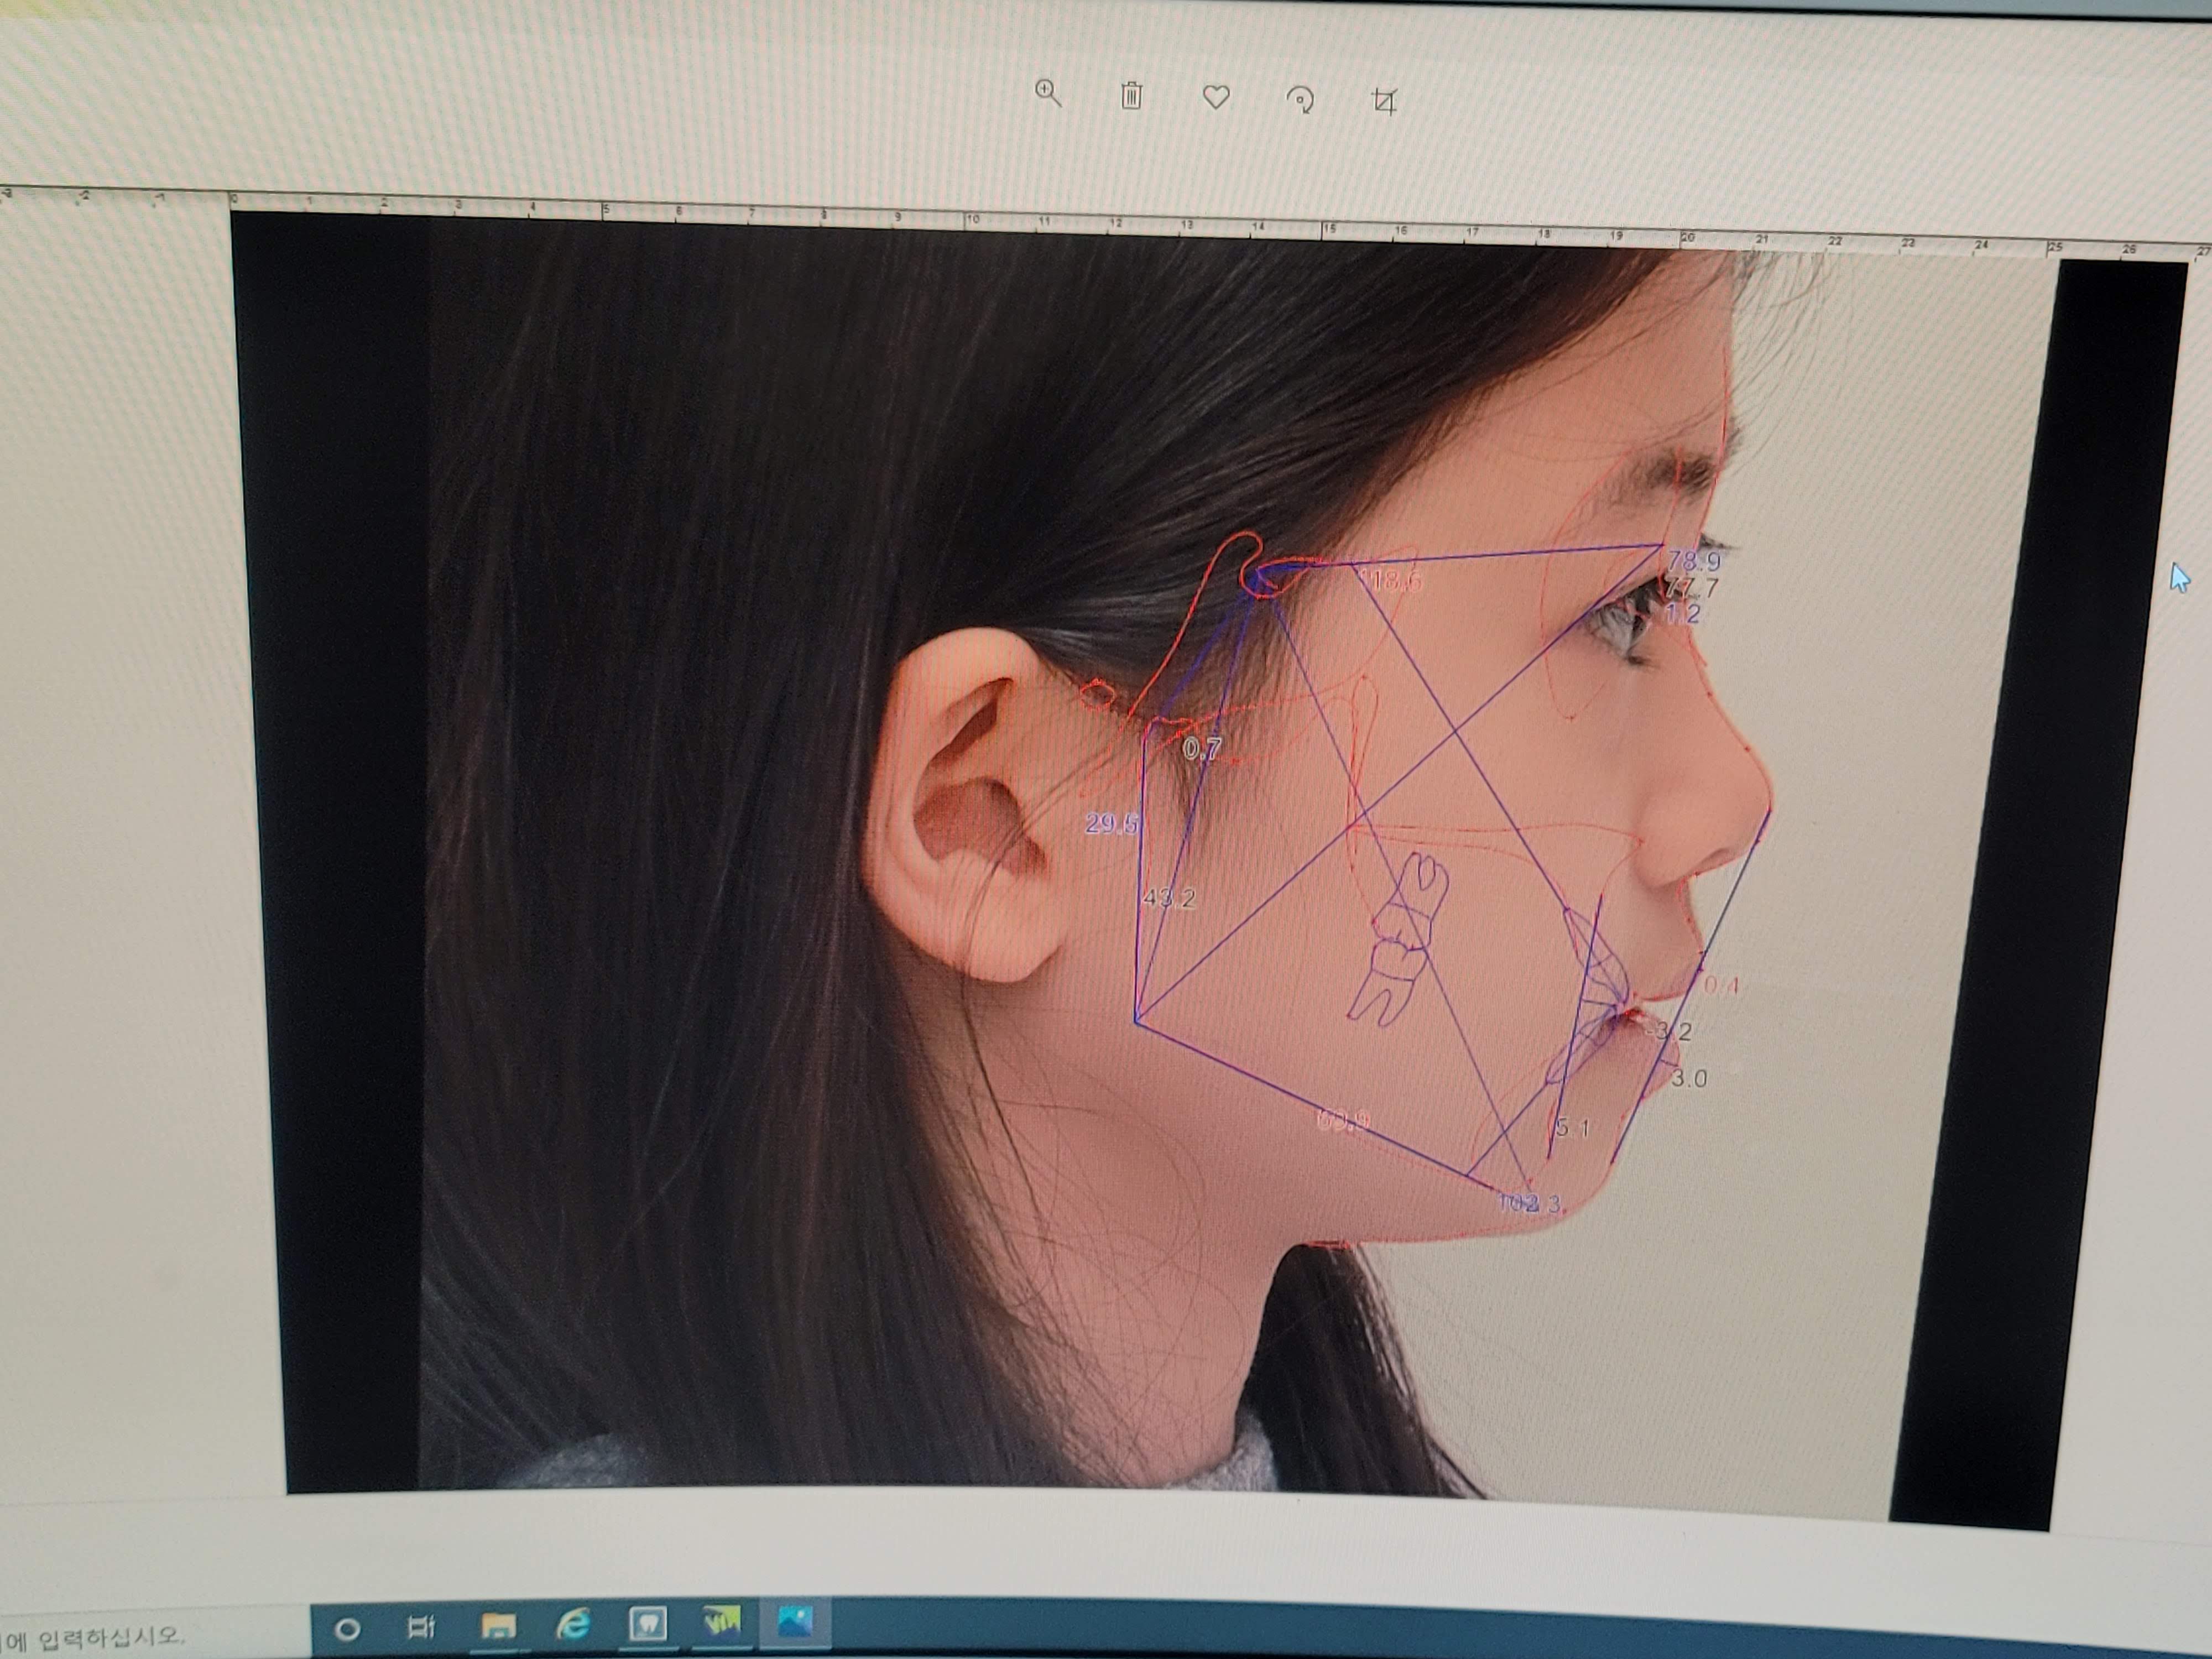2212x1659 pixels.
Task: Click the zoom magnifier icon
Action: tap(1048, 94)
